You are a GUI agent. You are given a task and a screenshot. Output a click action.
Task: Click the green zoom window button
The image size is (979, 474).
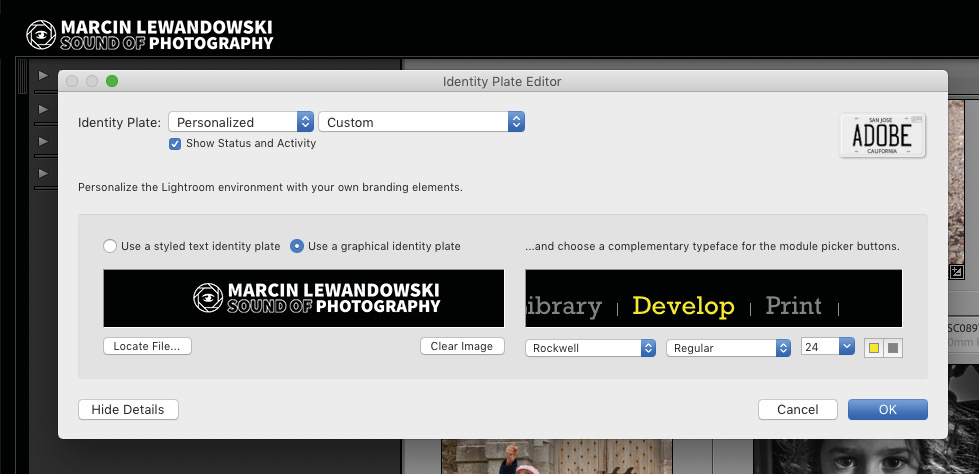coord(112,81)
